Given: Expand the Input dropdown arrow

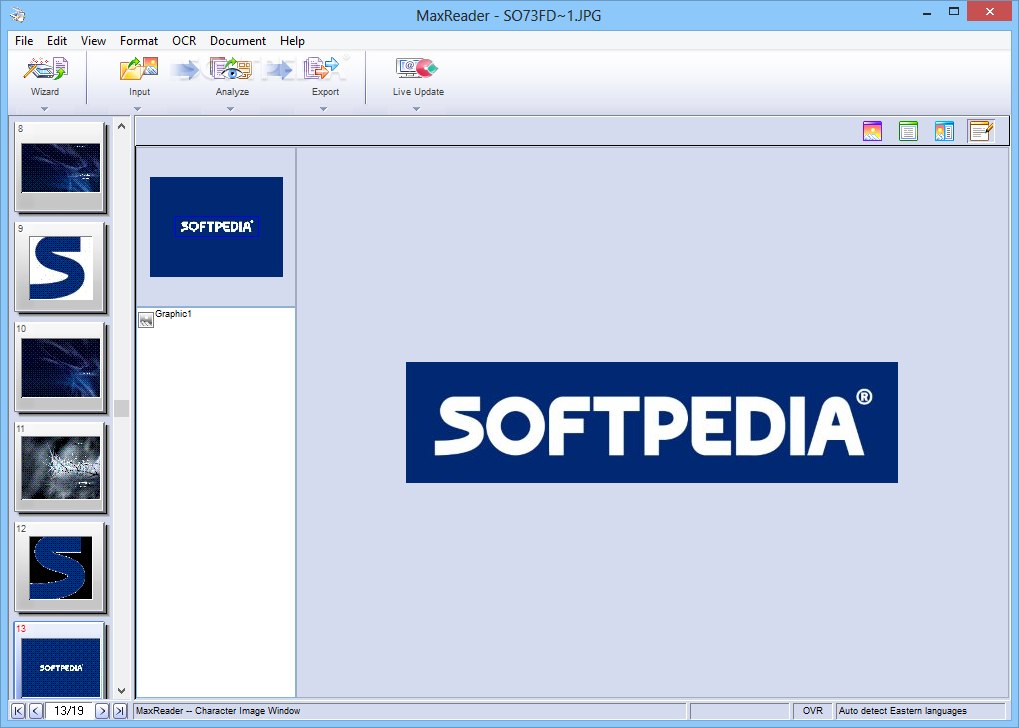Looking at the screenshot, I should click(x=137, y=109).
